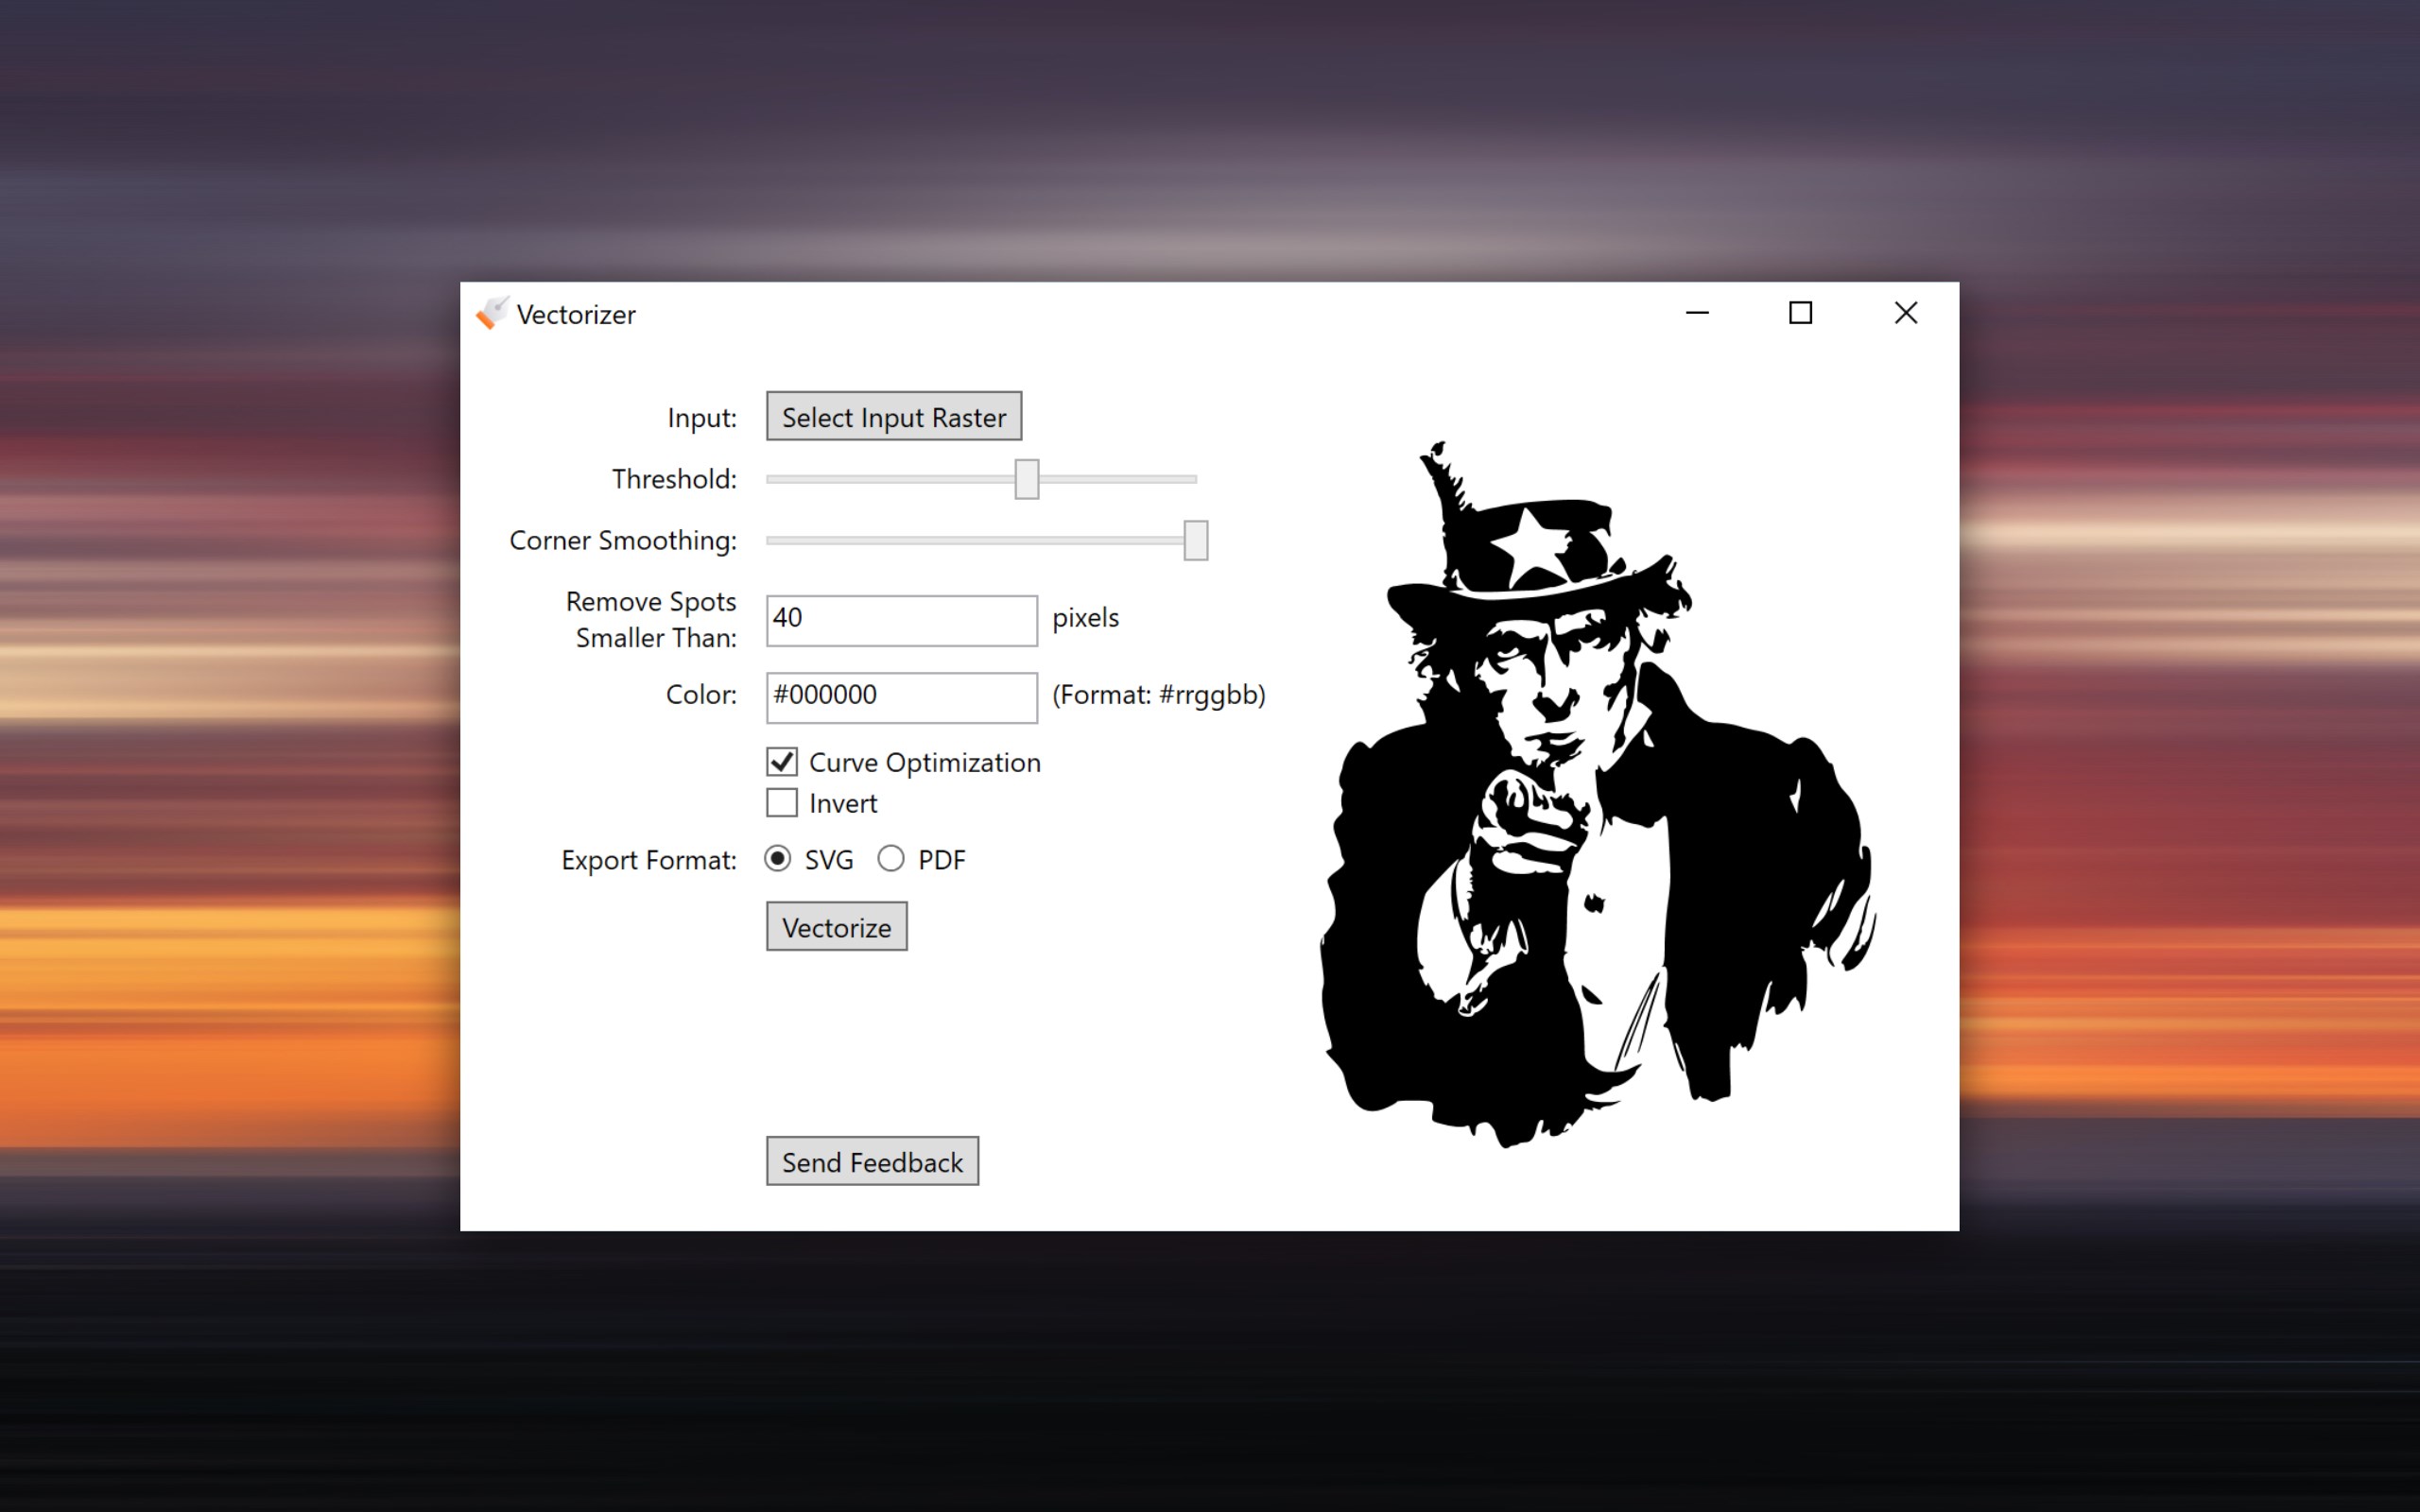Click the Color hex value field
The image size is (2420, 1512).
click(900, 696)
